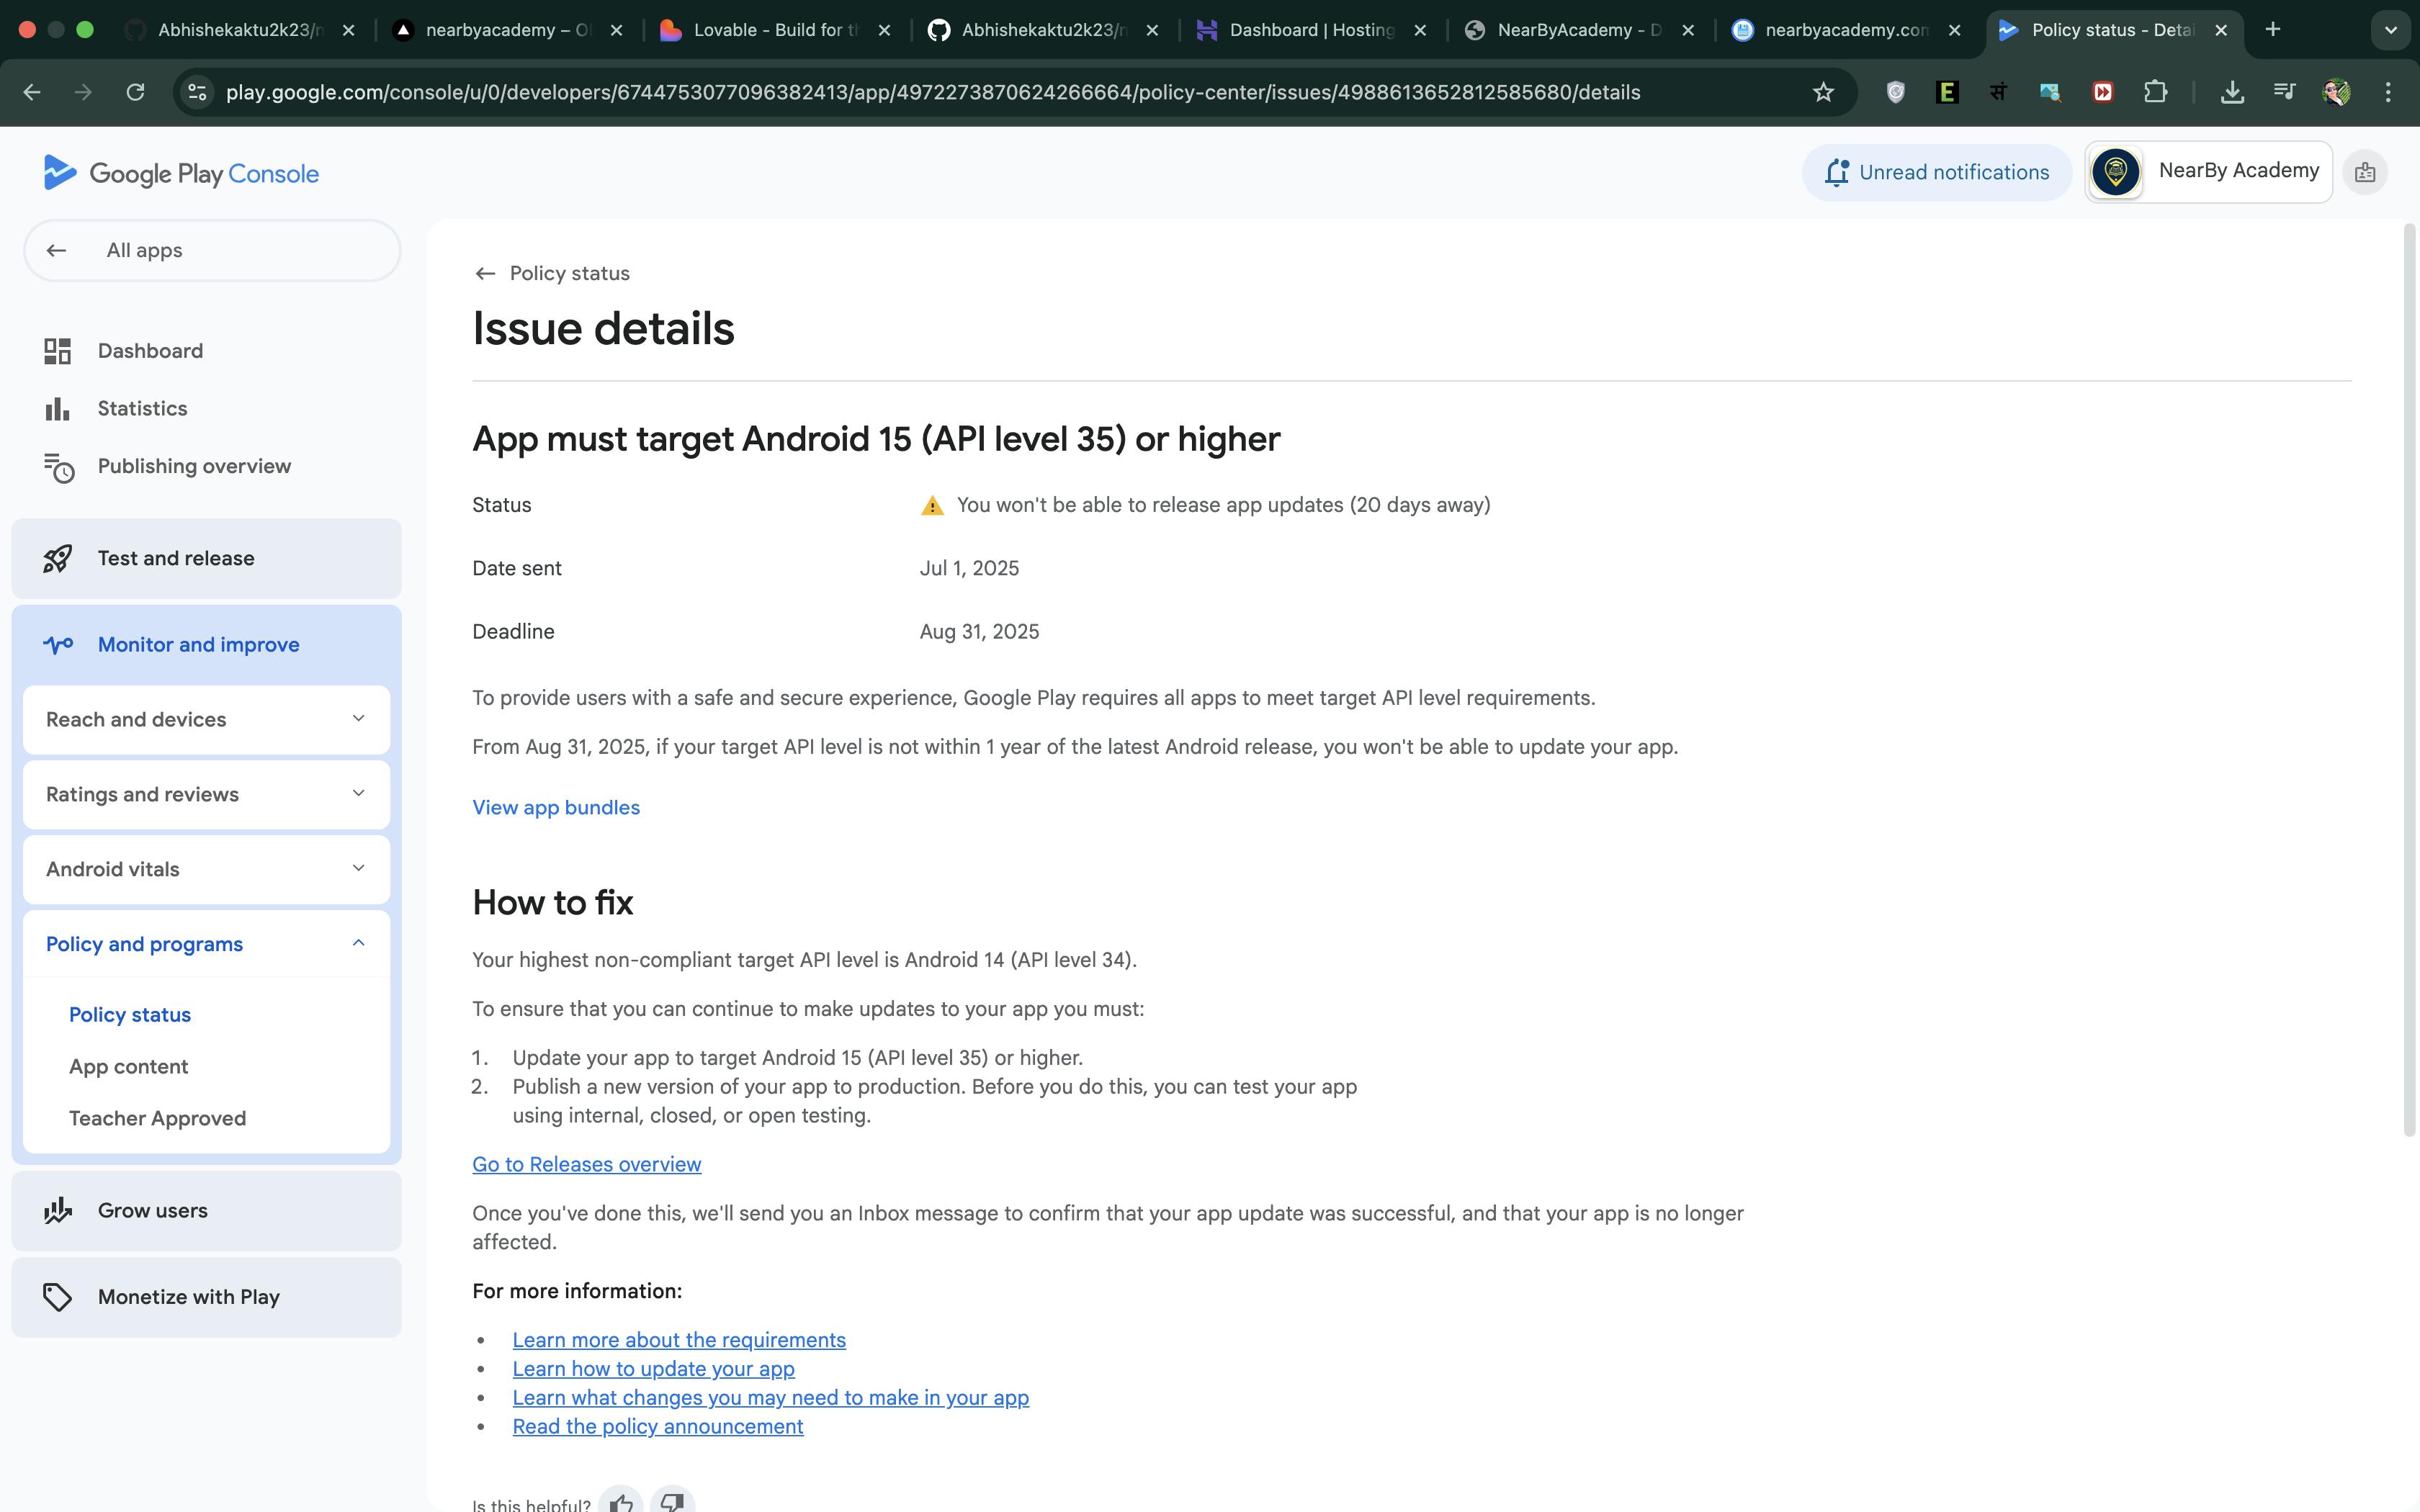Open Statistics from sidebar
The width and height of the screenshot is (2420, 1512).
click(x=142, y=409)
